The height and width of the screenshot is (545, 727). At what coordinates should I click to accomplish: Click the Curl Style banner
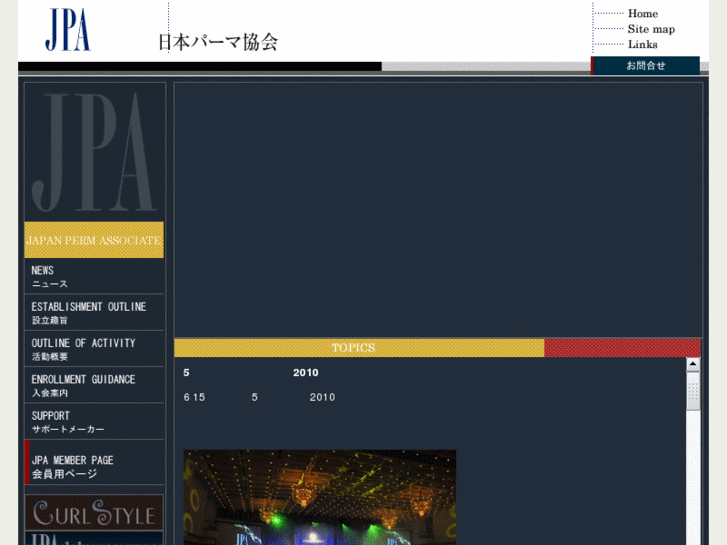94,513
